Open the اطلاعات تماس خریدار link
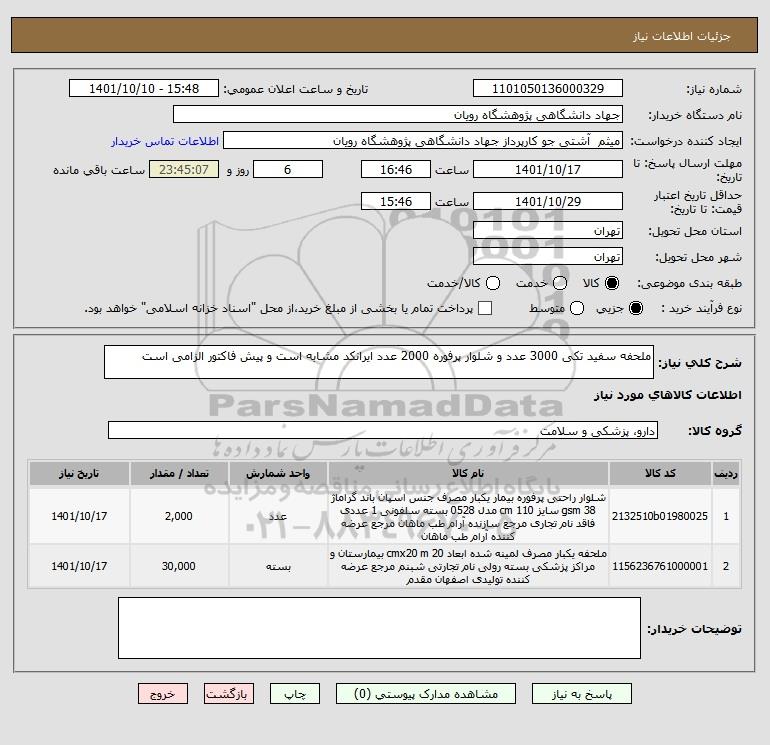 point(165,141)
